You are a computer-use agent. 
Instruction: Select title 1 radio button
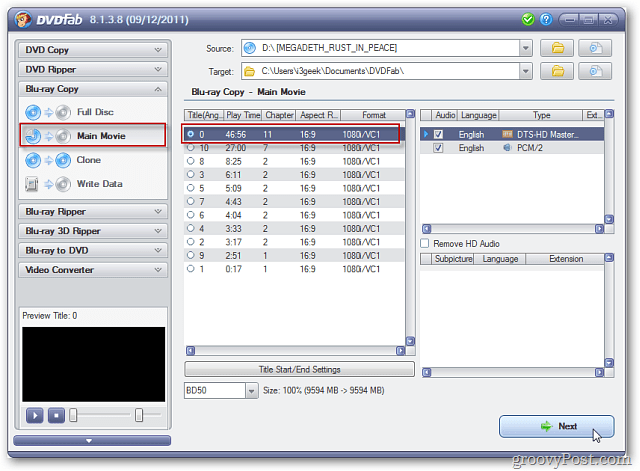(x=191, y=269)
